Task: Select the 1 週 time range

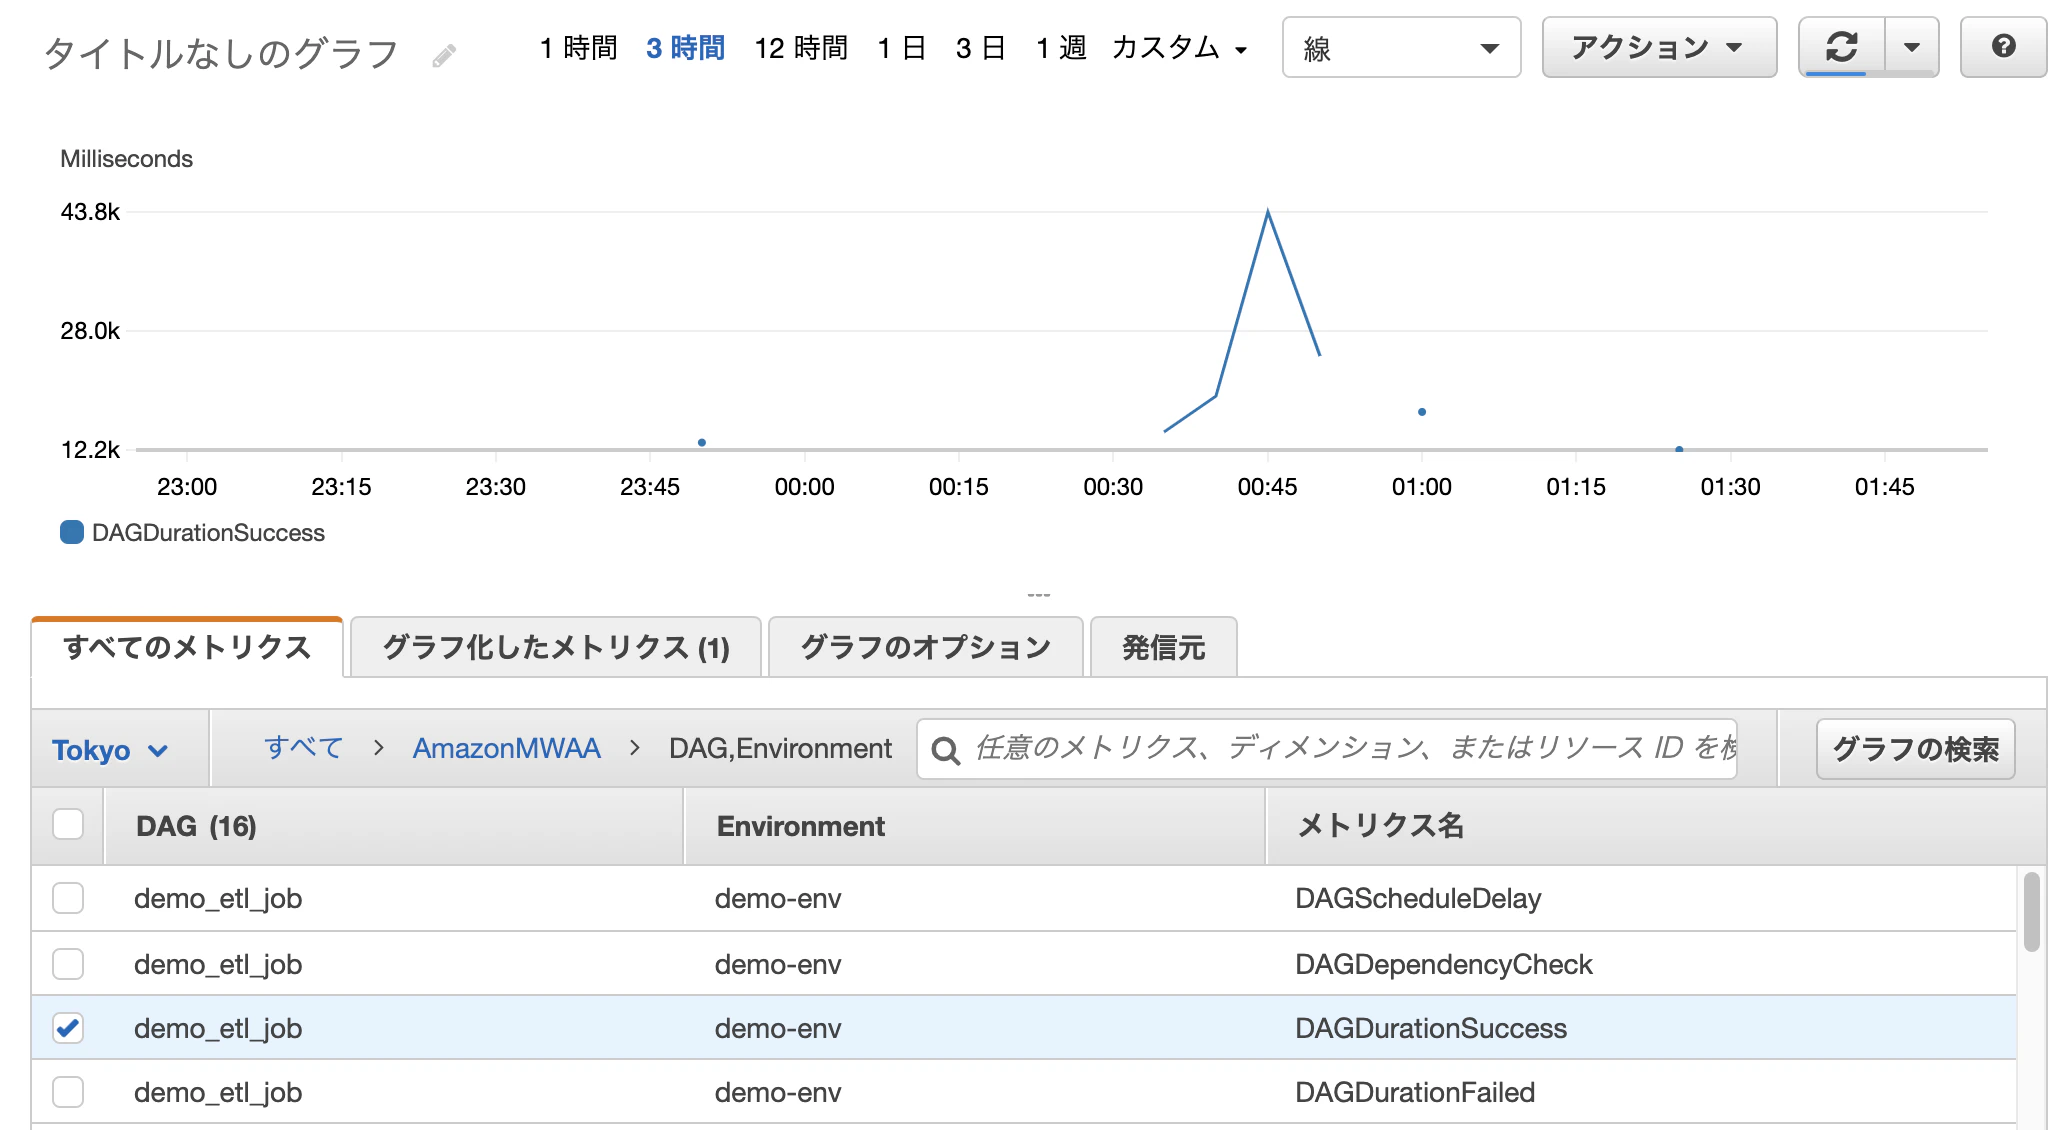Action: click(1061, 48)
